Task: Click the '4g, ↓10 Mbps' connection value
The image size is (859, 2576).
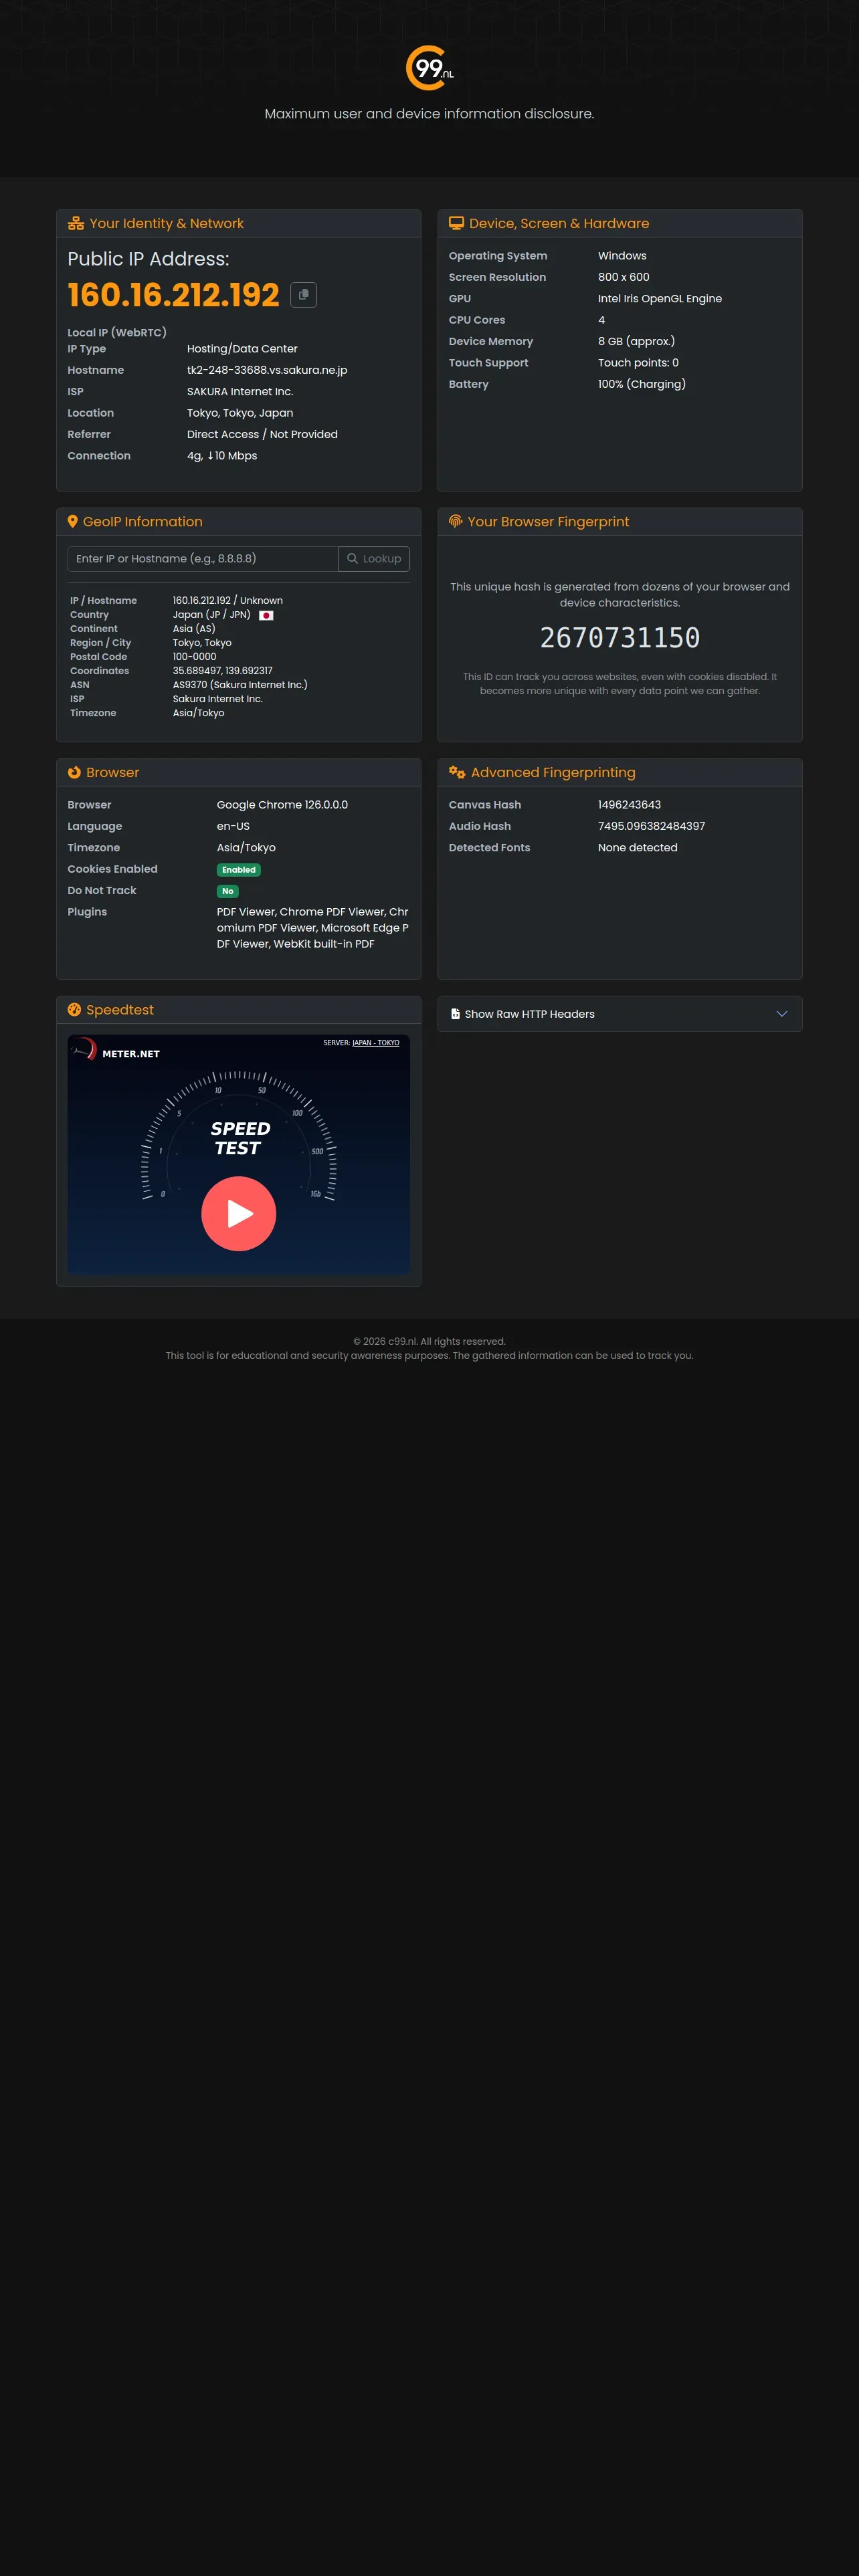Action: coord(222,456)
